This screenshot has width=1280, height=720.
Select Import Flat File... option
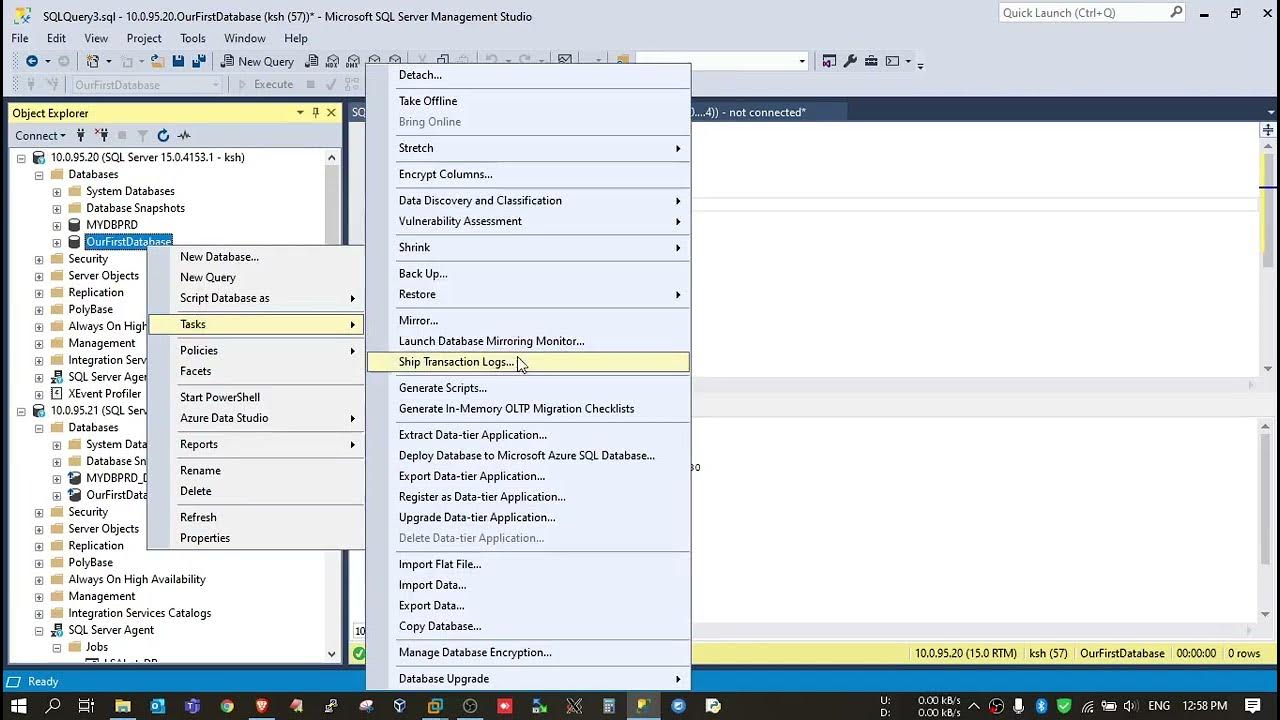(528, 564)
